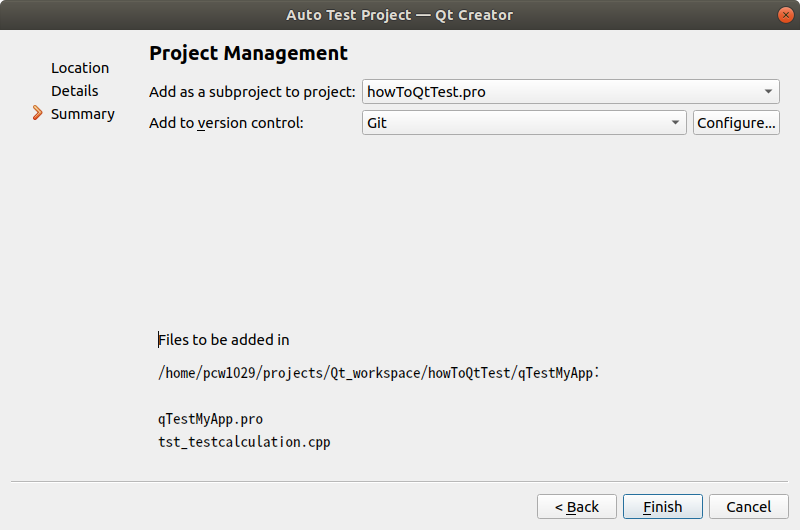Click the Project Management heading
The image size is (800, 530).
pos(248,54)
